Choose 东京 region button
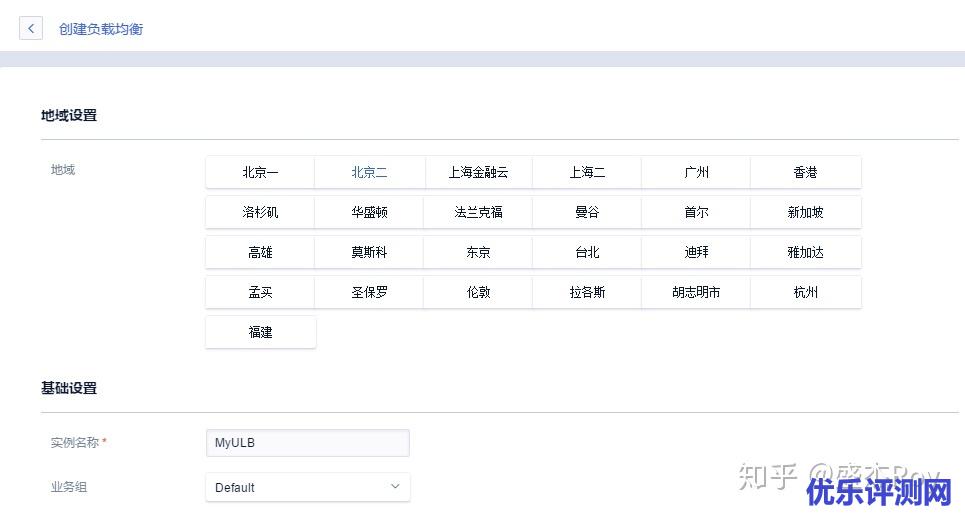This screenshot has width=965, height=519. point(478,252)
